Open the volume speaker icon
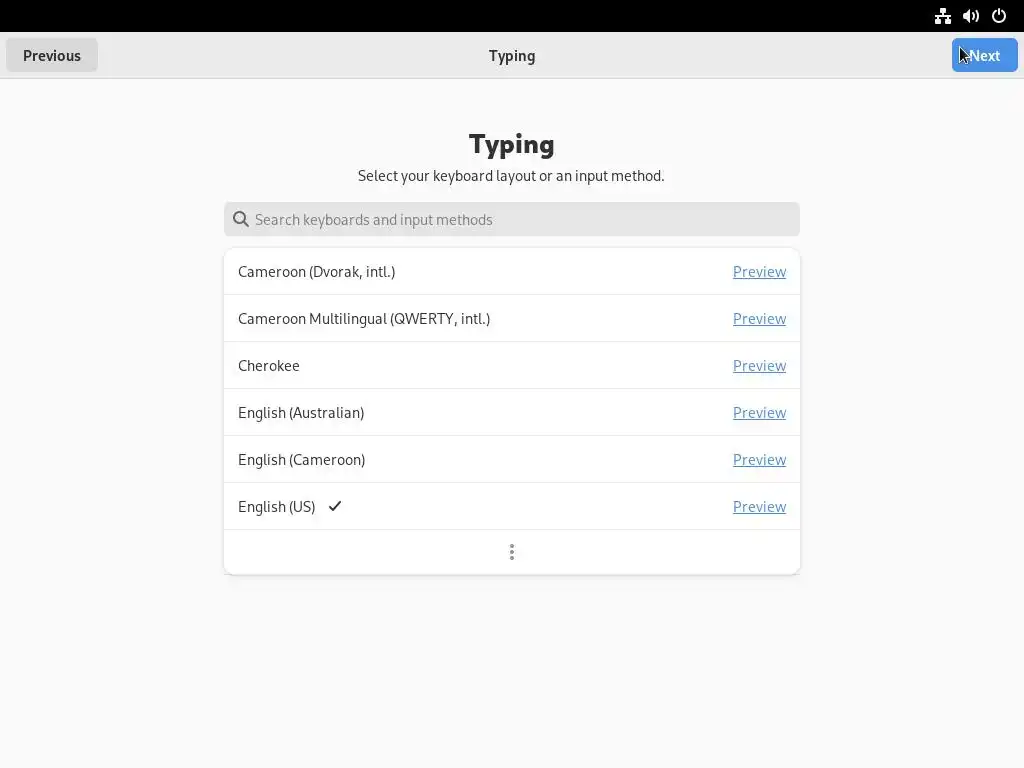Image resolution: width=1024 pixels, height=768 pixels. pyautogui.click(x=970, y=16)
